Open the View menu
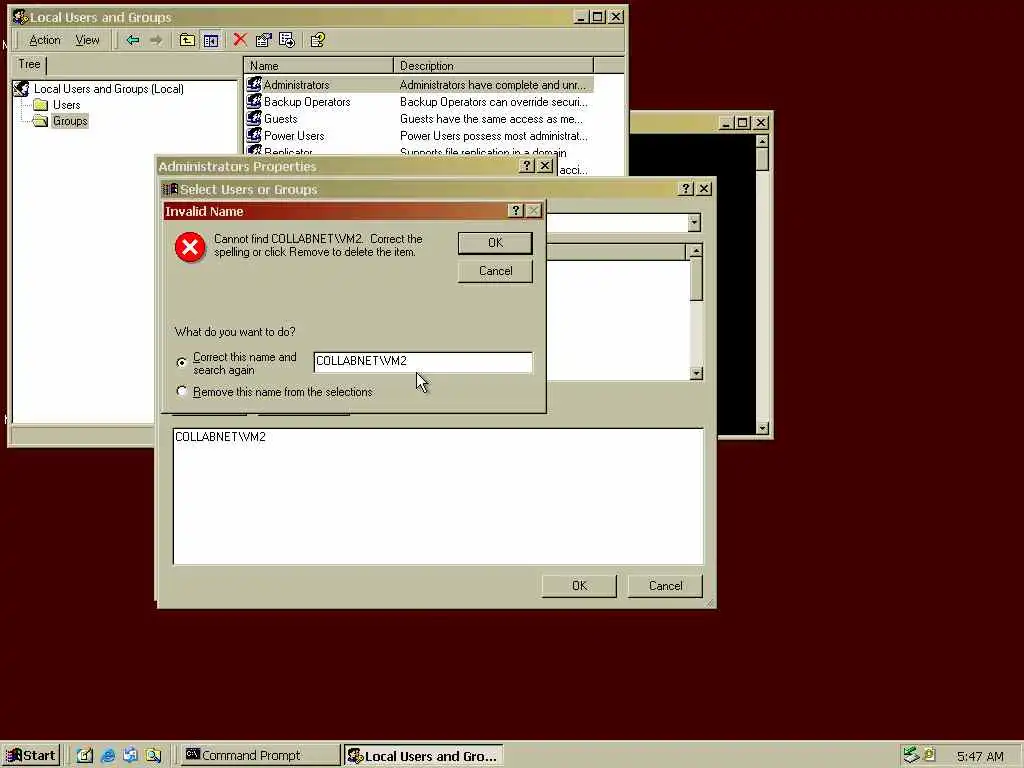The width and height of the screenshot is (1024, 768). click(87, 40)
